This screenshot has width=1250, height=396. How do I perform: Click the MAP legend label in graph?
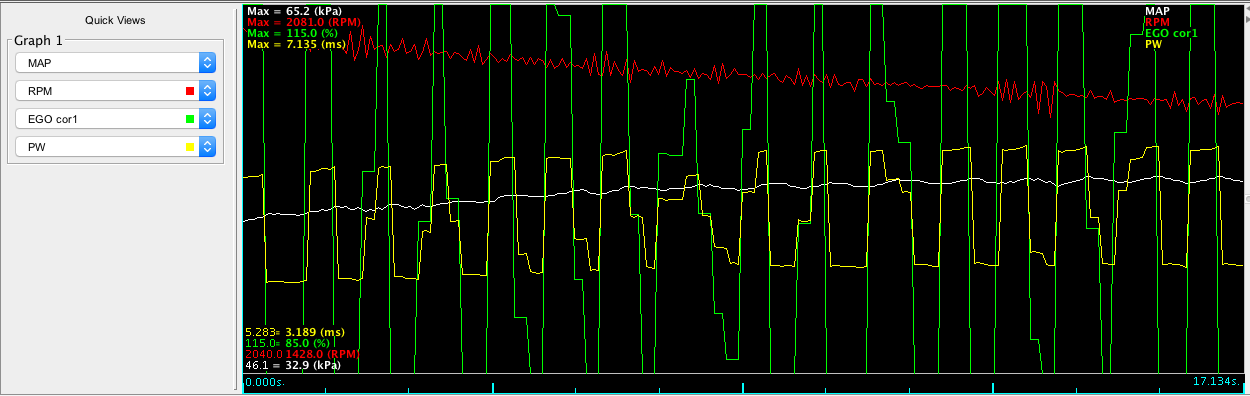click(1158, 11)
